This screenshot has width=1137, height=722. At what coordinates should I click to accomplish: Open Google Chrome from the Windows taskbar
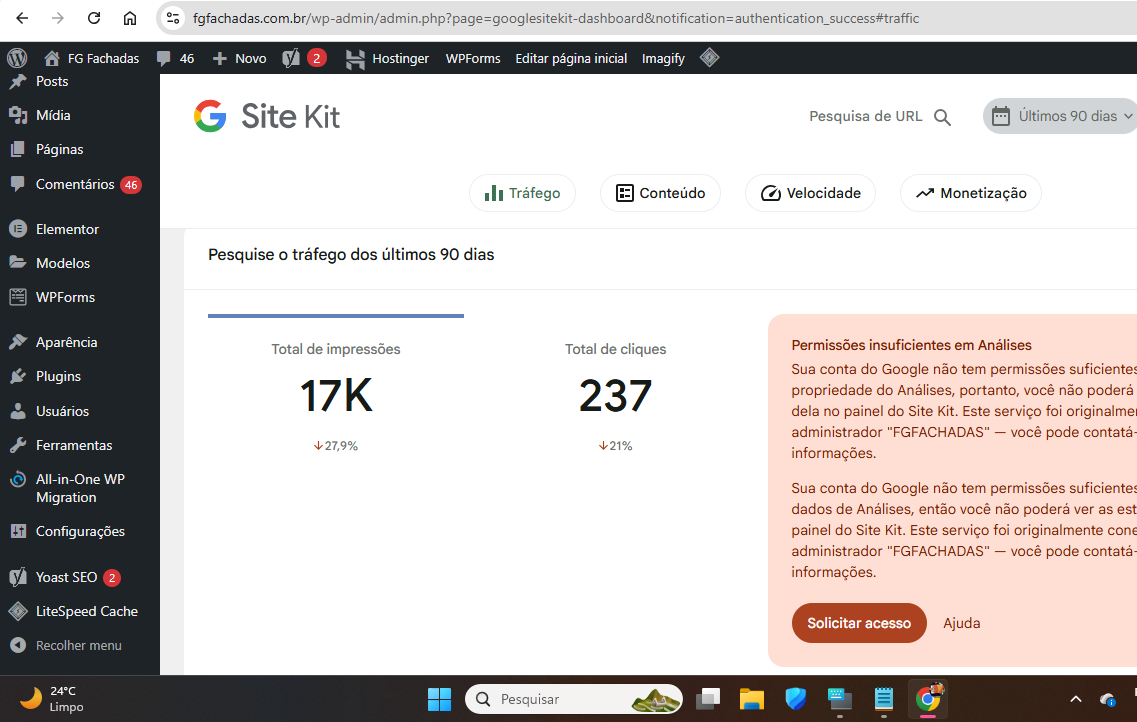928,698
